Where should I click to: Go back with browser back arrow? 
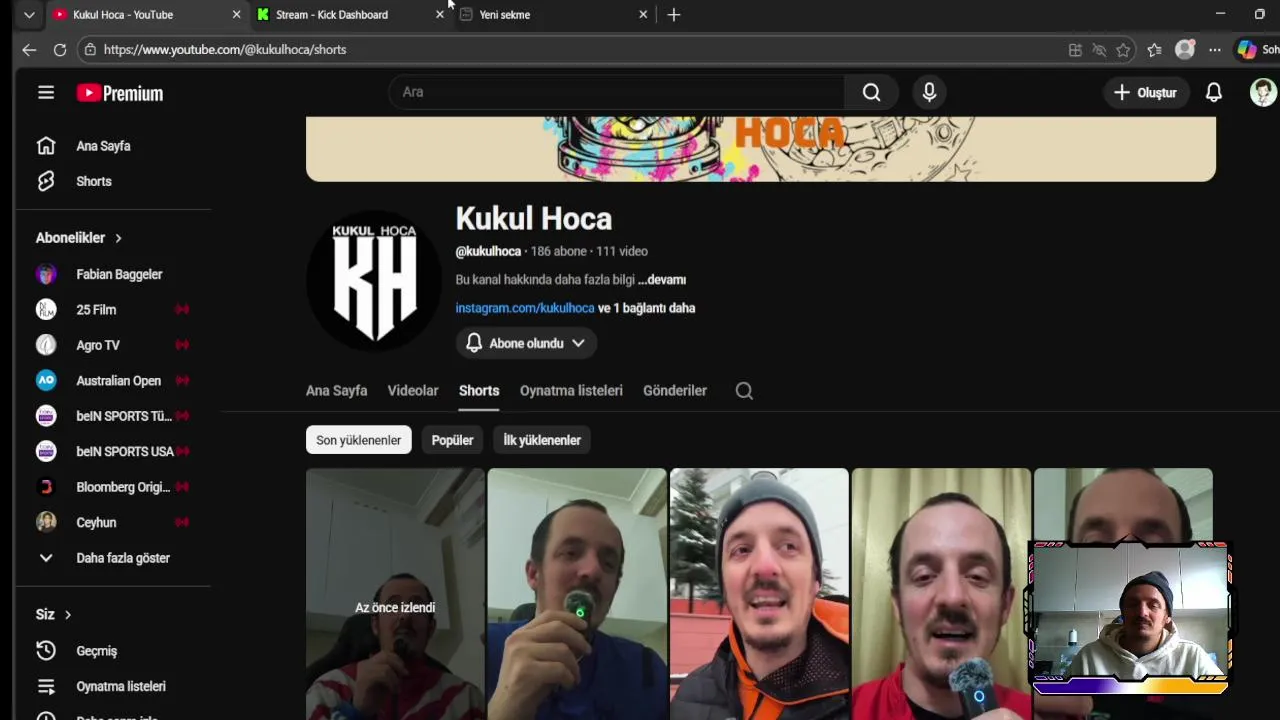coord(29,49)
